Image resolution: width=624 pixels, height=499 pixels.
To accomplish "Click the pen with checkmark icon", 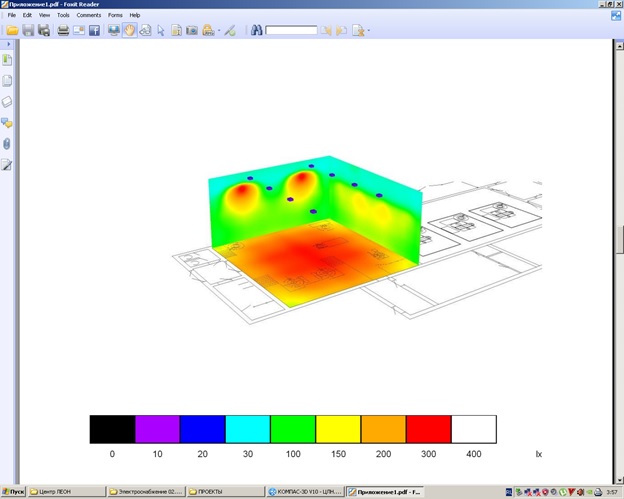I will 230,30.
